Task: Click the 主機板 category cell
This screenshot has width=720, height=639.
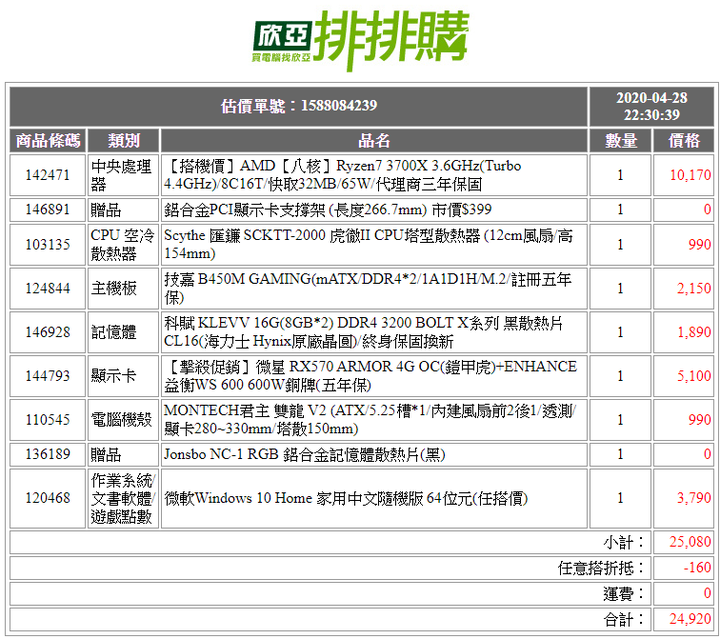Action: (x=123, y=288)
